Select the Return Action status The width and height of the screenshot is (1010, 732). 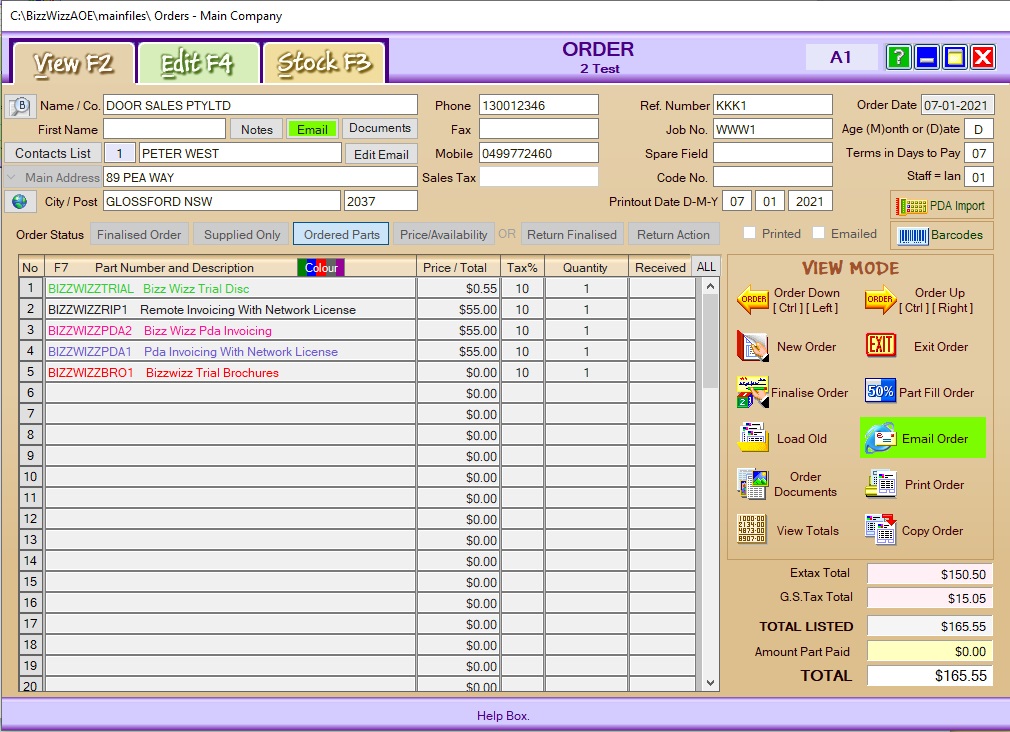tap(673, 235)
